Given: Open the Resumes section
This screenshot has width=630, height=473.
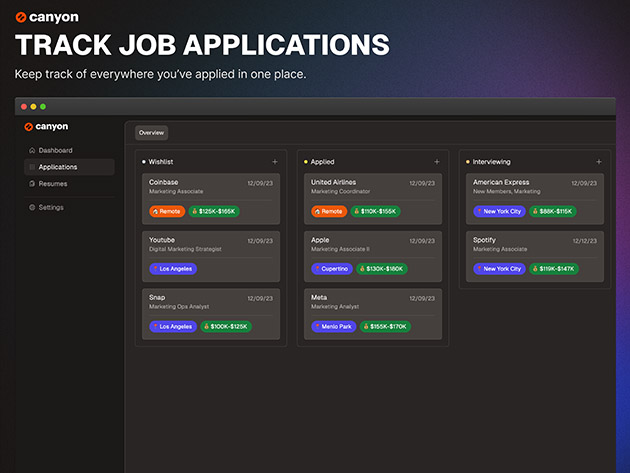Looking at the screenshot, I should 52,184.
